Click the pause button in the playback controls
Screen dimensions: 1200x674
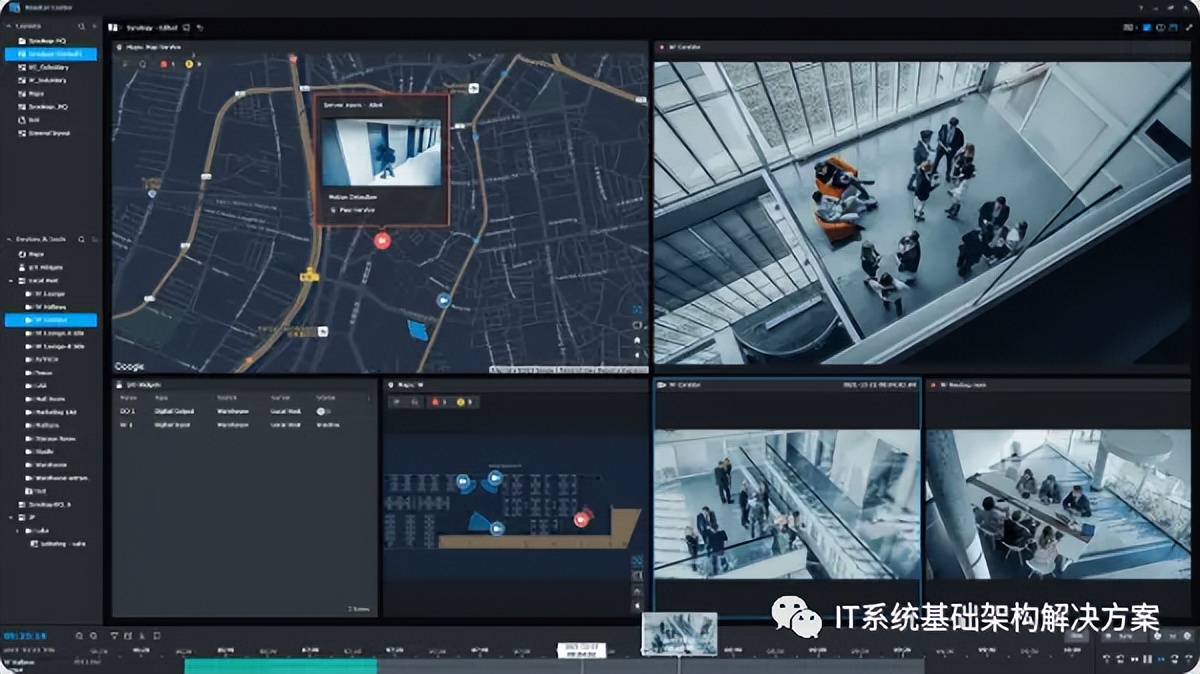[x=1147, y=659]
